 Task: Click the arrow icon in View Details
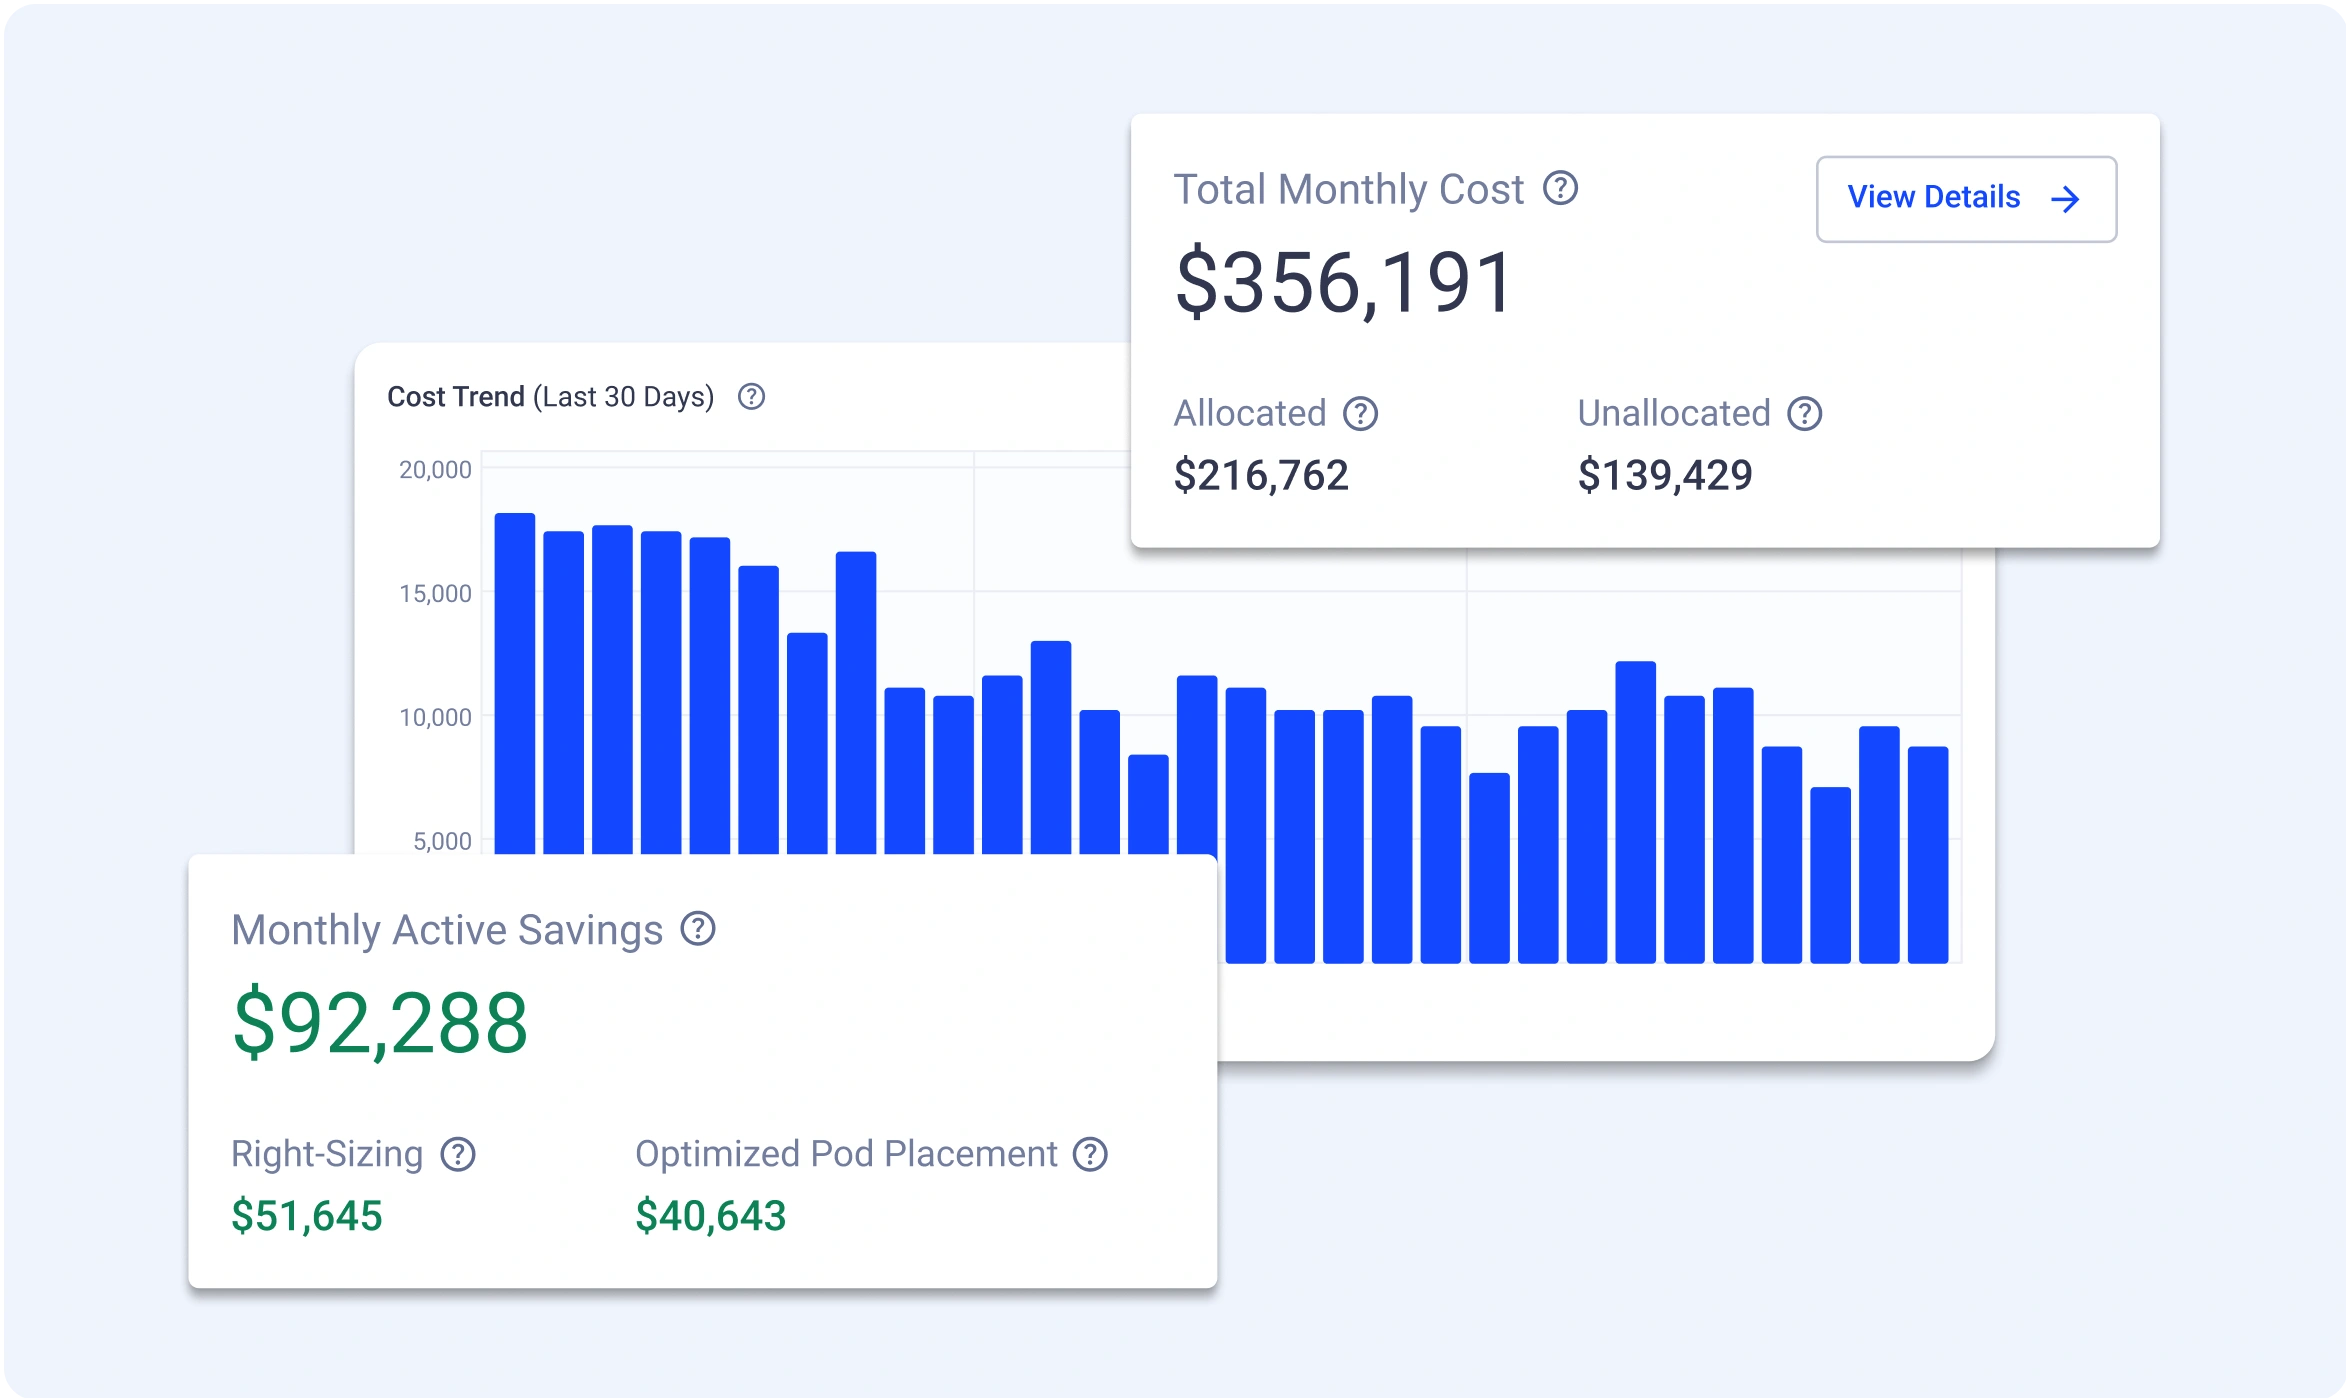click(x=2065, y=199)
